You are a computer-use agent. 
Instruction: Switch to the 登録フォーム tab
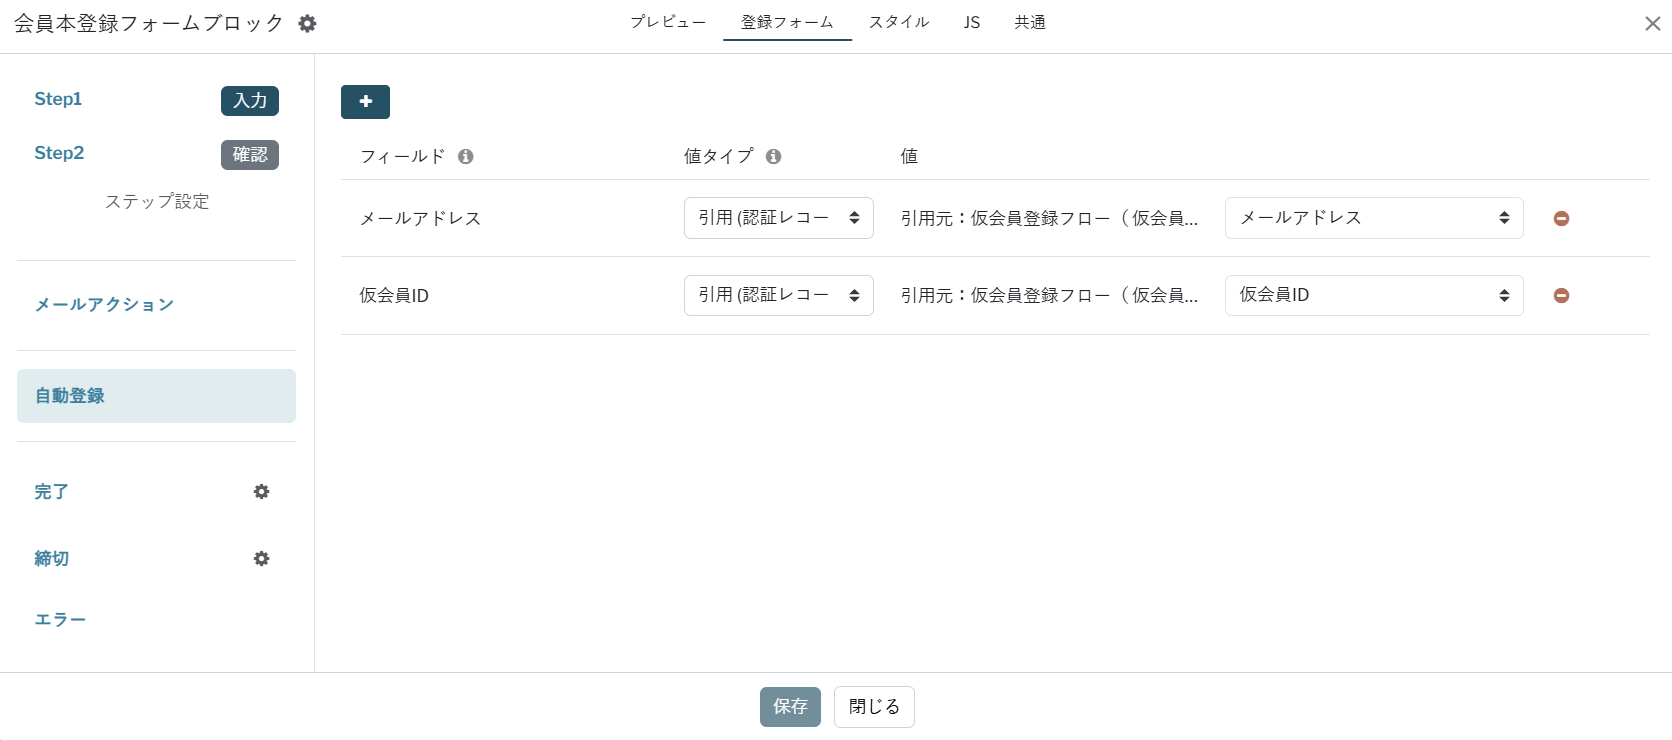(787, 22)
